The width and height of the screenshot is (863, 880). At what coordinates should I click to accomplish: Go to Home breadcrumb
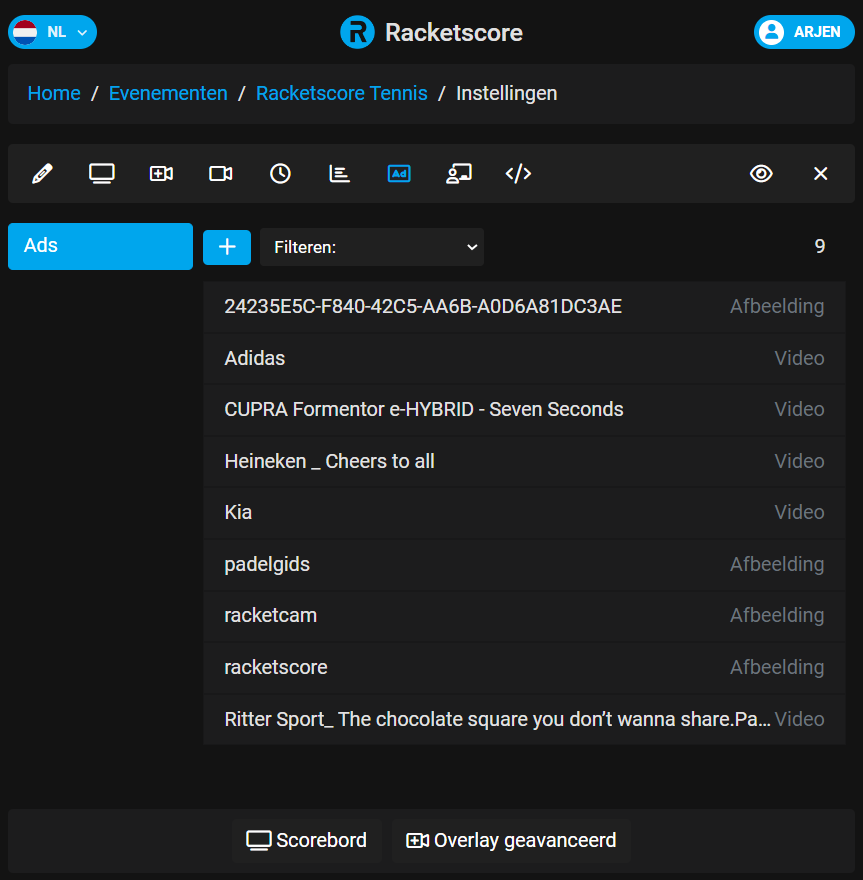[54, 93]
